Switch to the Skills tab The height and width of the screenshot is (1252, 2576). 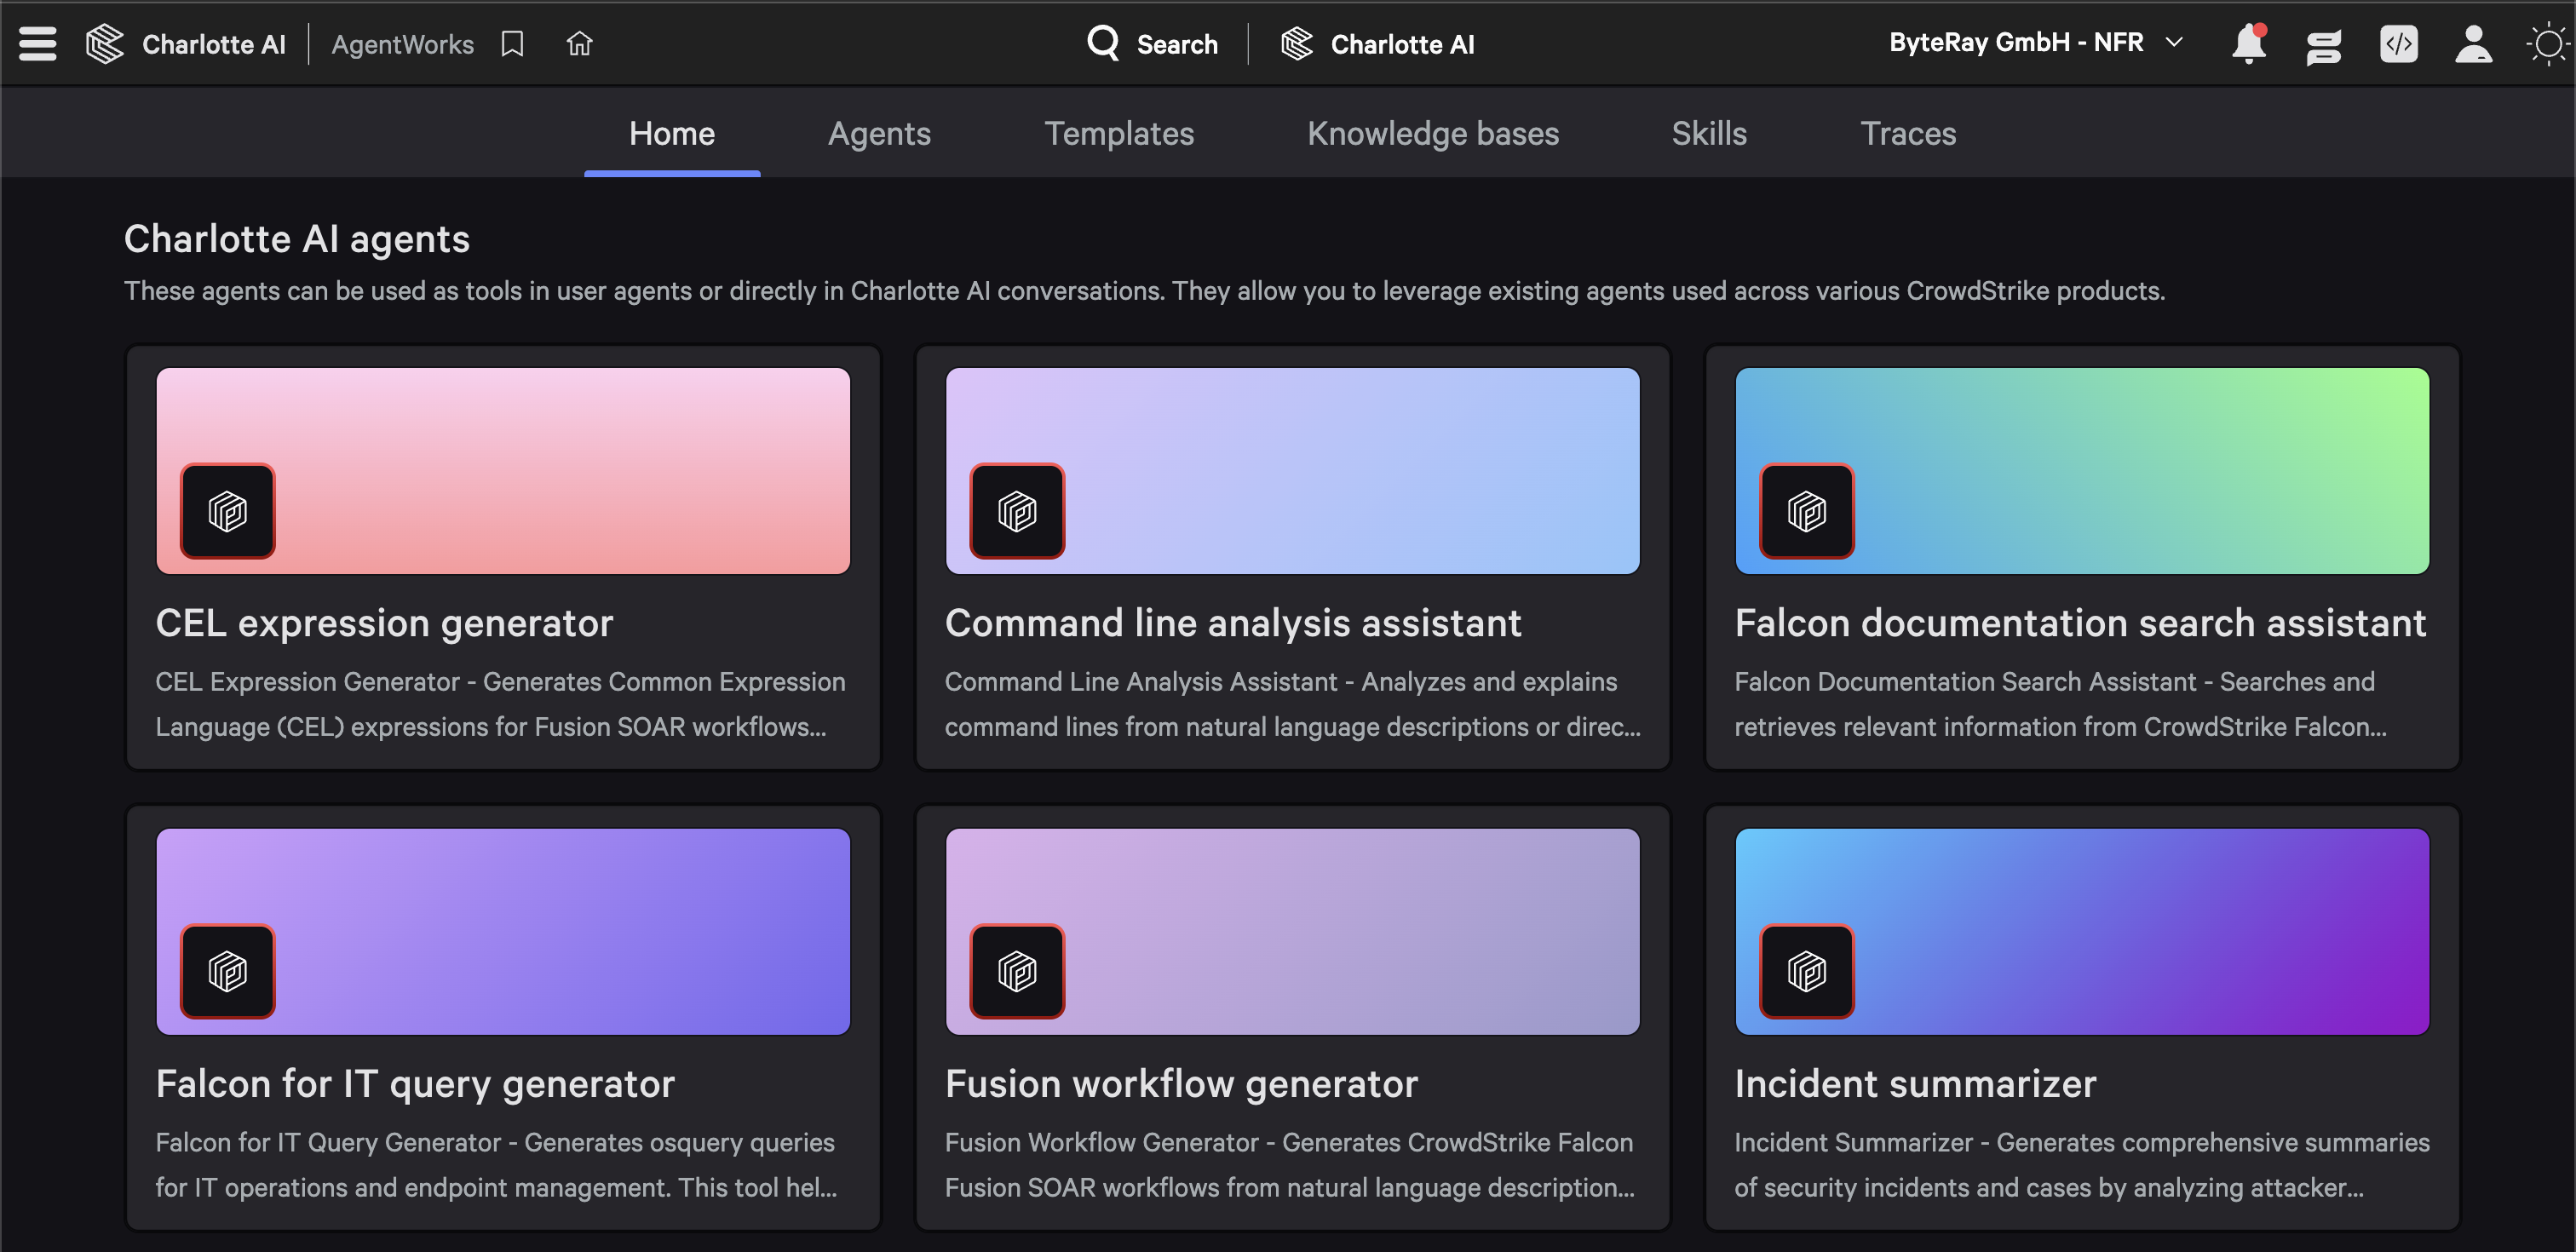pos(1709,134)
